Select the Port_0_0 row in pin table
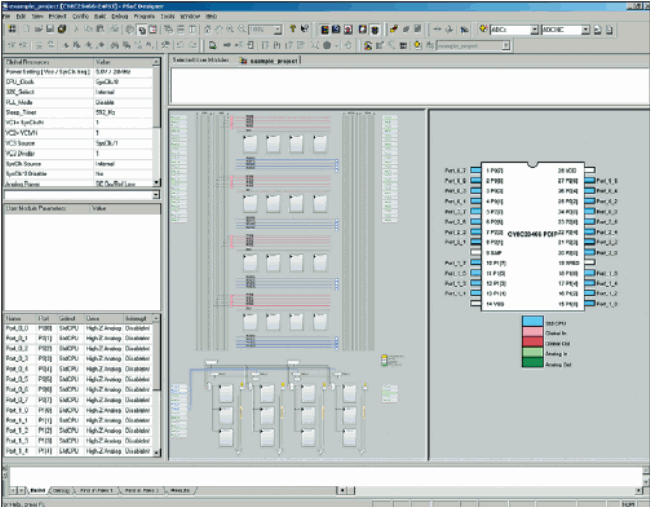The height and width of the screenshot is (507, 650). (78, 328)
